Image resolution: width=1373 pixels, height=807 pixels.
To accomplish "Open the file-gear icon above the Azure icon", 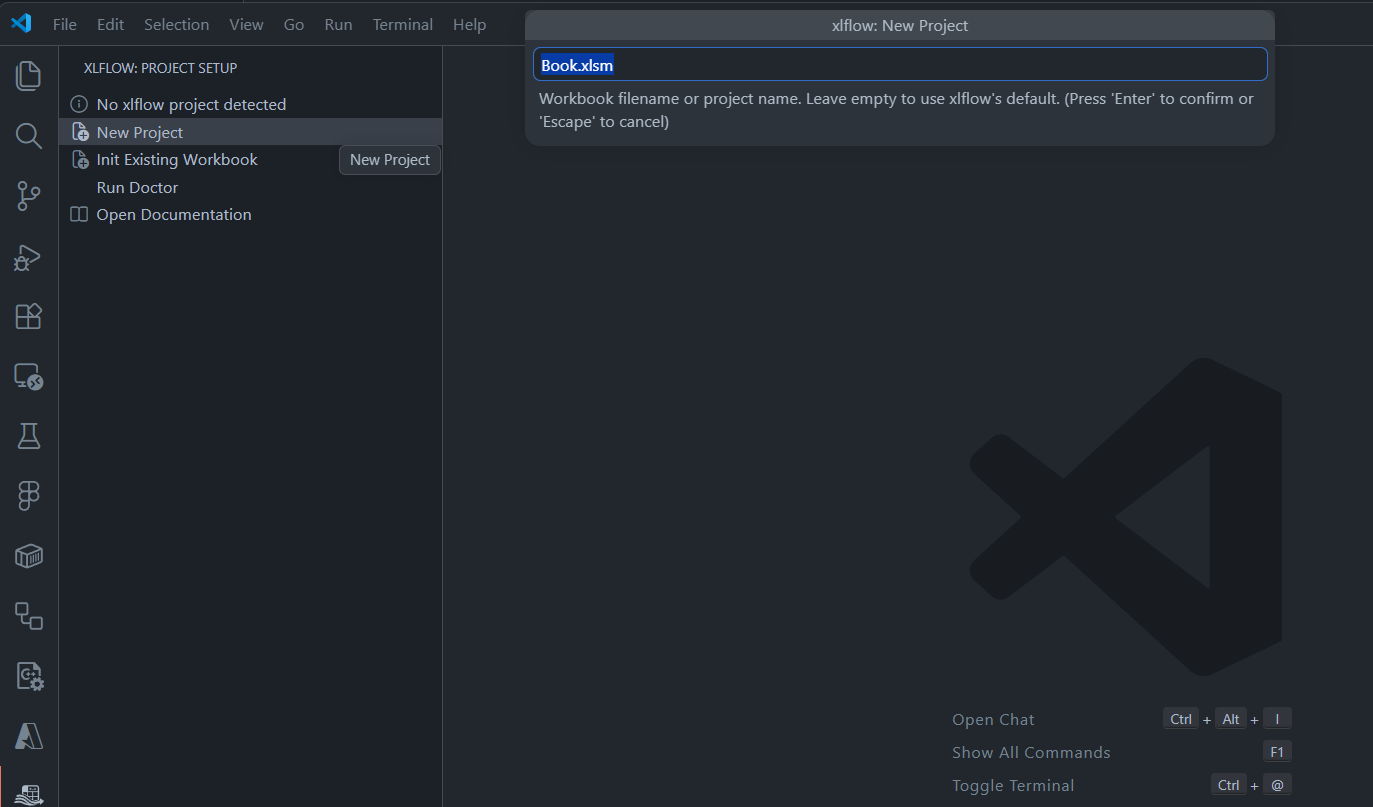I will click(29, 676).
